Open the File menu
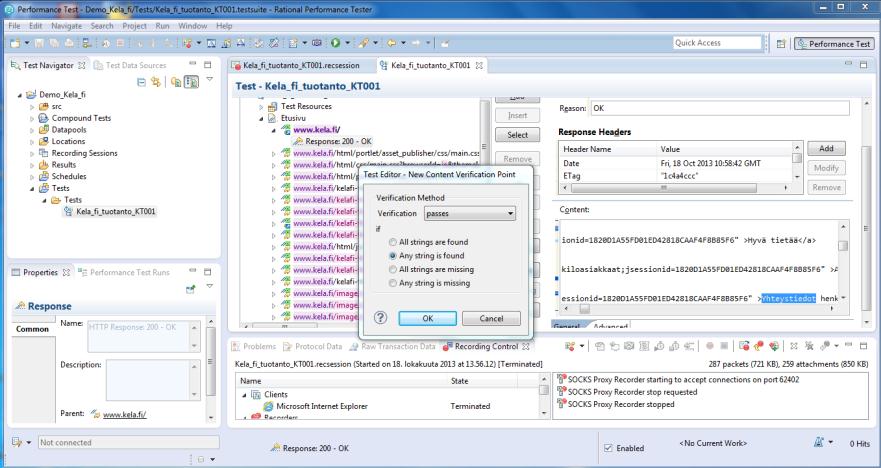Image resolution: width=881 pixels, height=468 pixels. (x=14, y=26)
